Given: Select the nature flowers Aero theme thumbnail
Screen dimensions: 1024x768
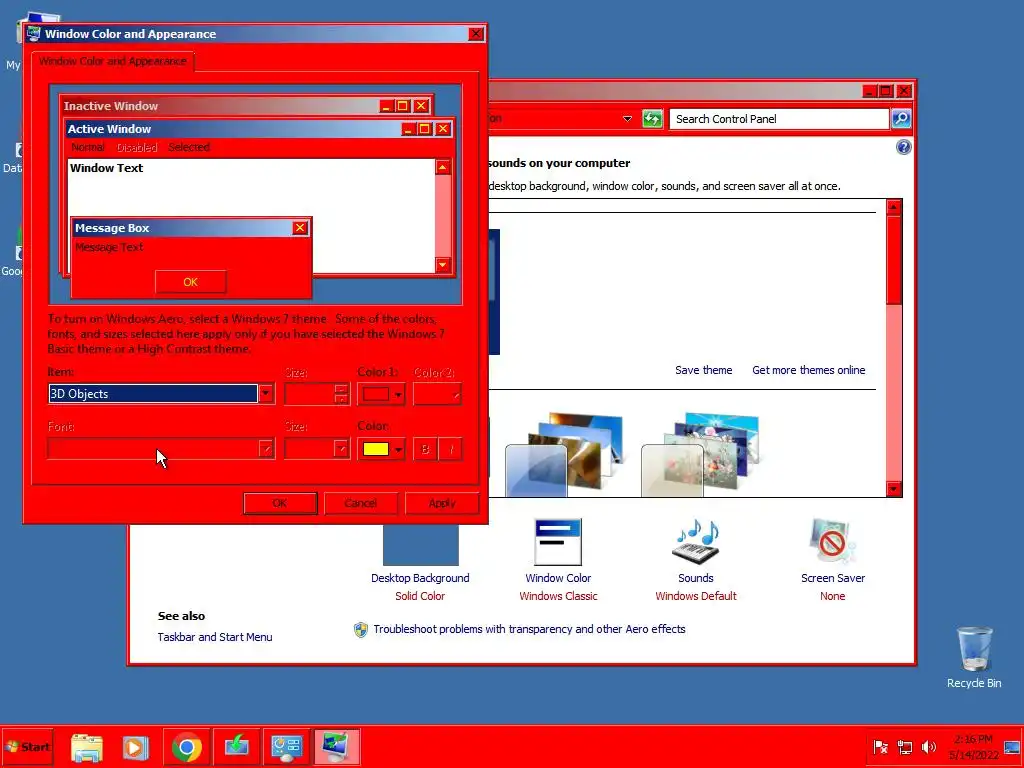Looking at the screenshot, I should [701, 454].
